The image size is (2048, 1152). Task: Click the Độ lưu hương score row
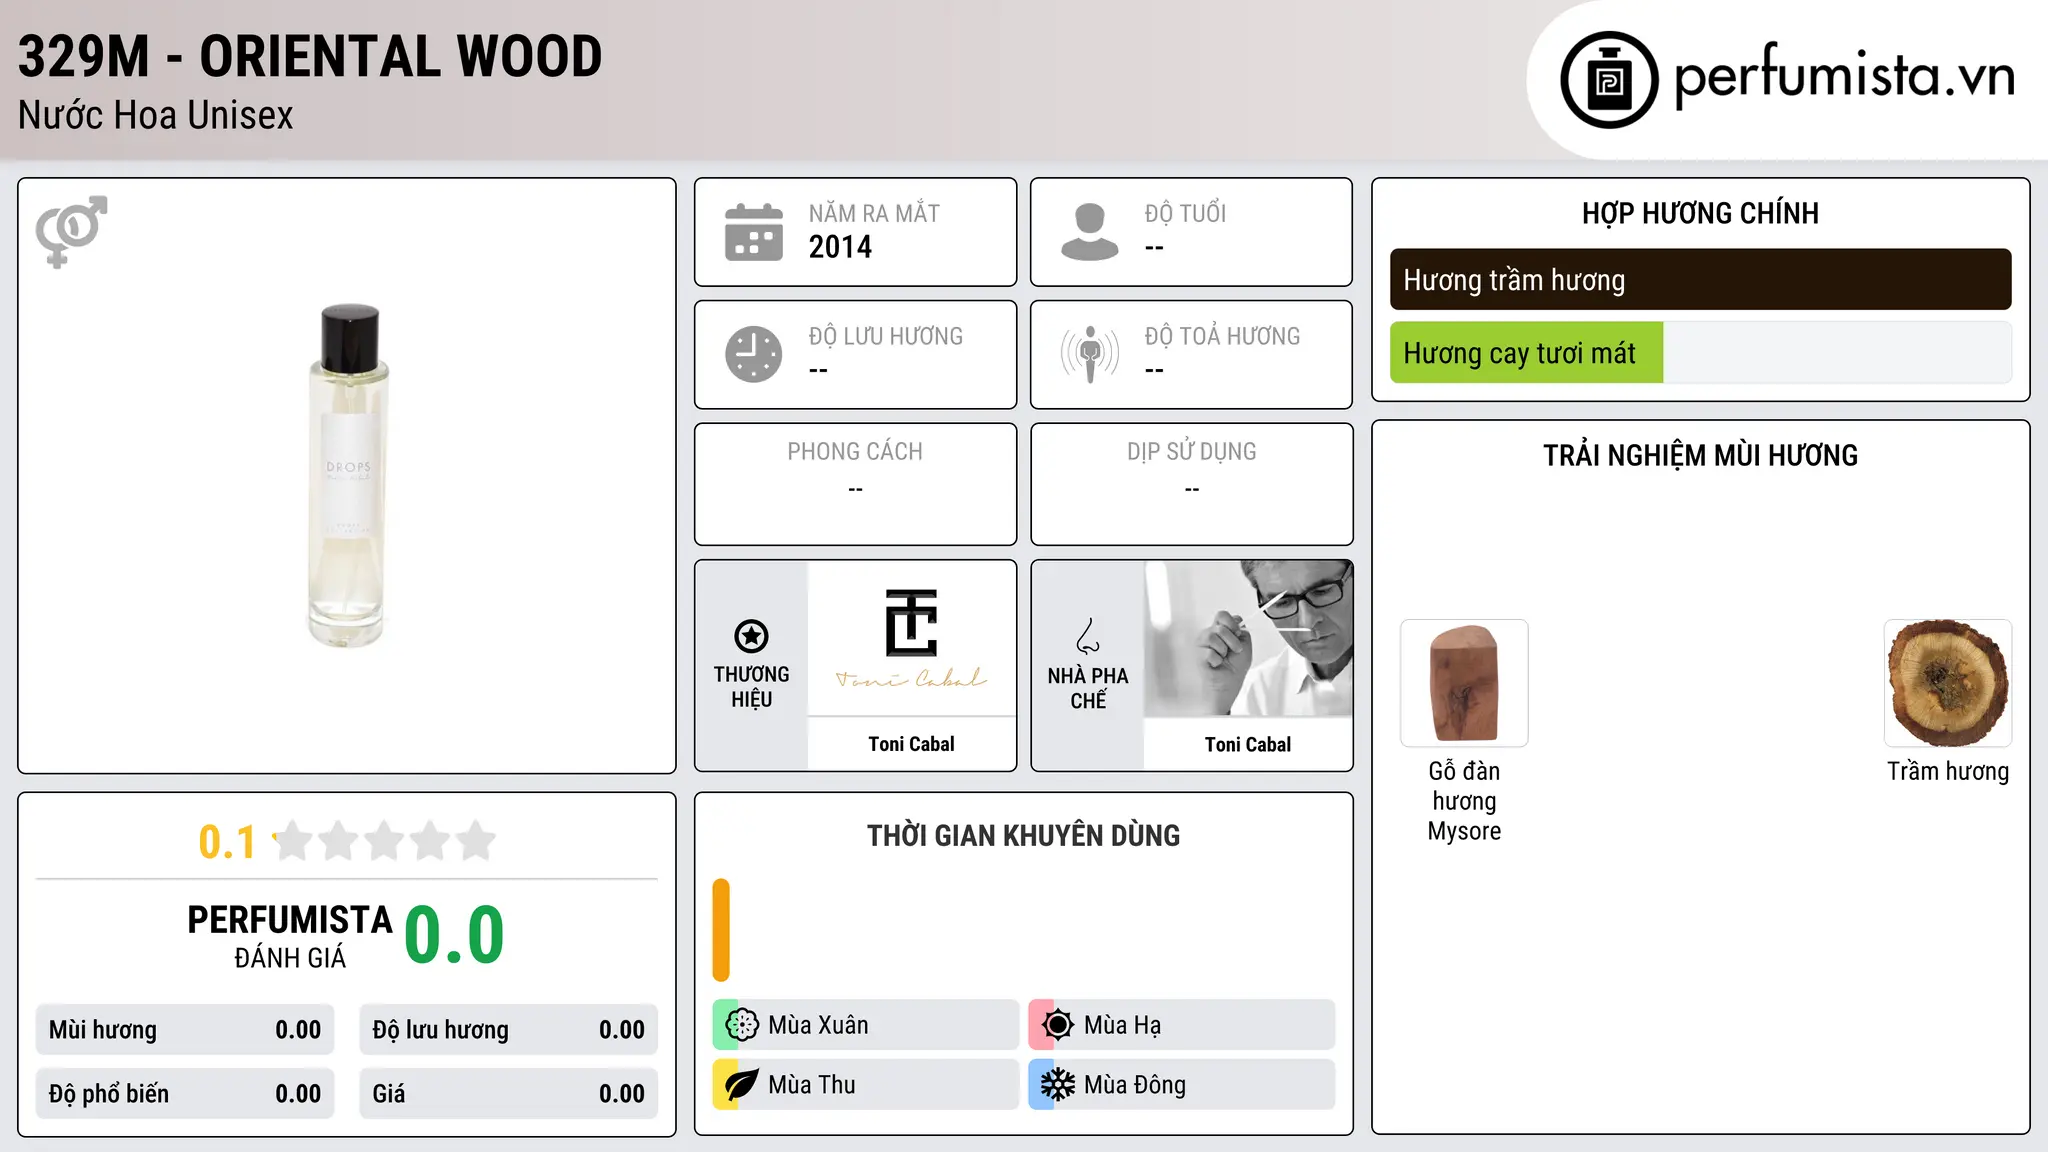509,1030
